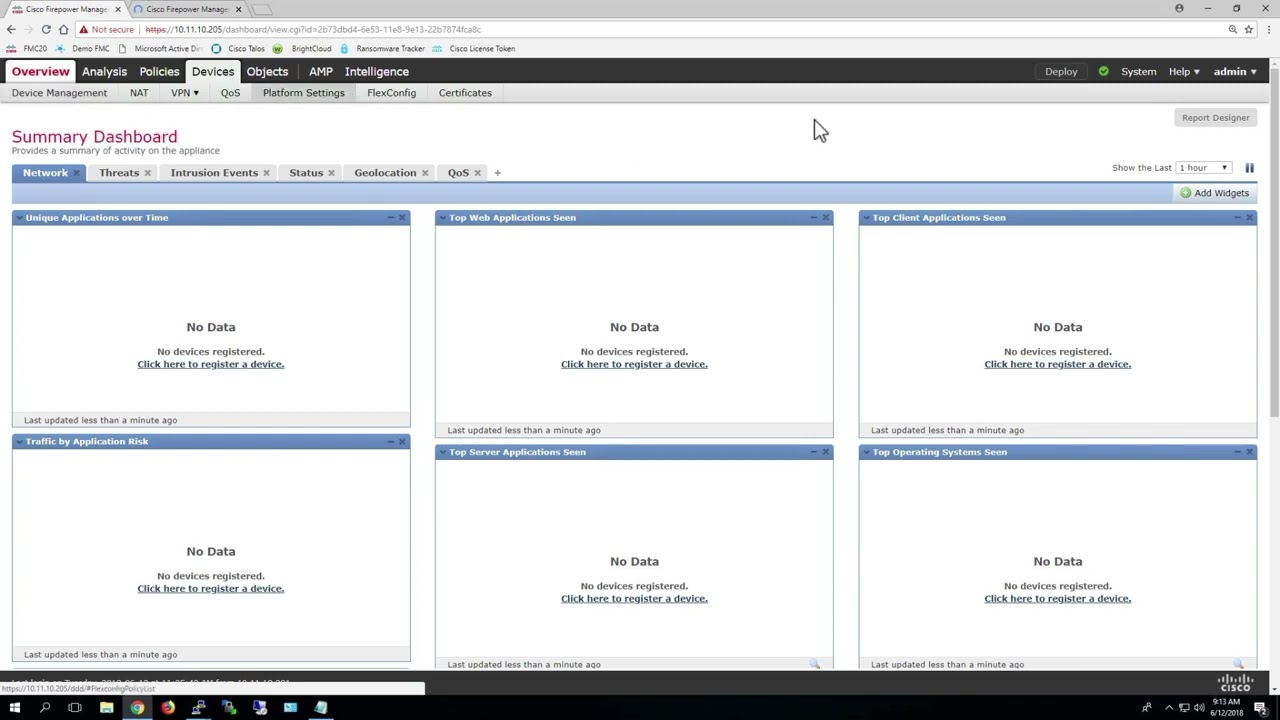Expand Top Web Applications Seen widget preferences
This screenshot has width=1280, height=720.
tap(442, 218)
